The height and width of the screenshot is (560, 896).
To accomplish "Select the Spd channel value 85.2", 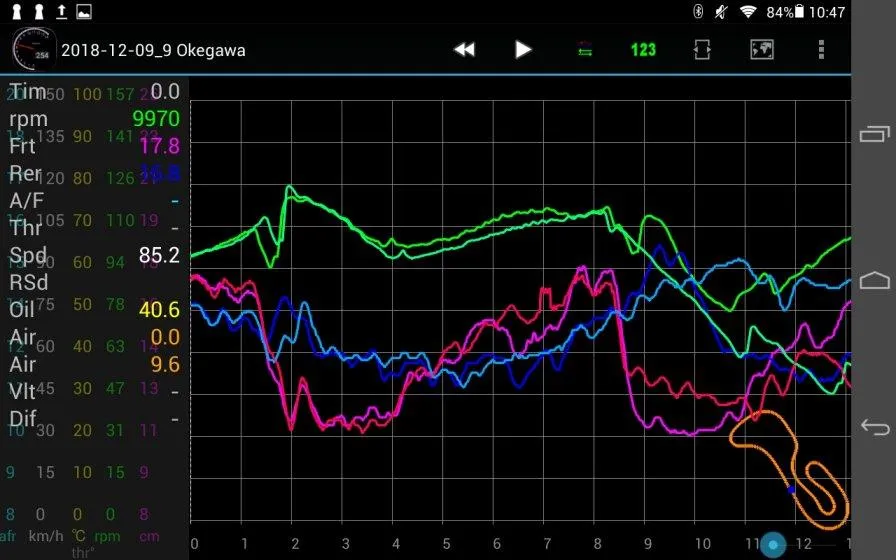I will (x=159, y=255).
